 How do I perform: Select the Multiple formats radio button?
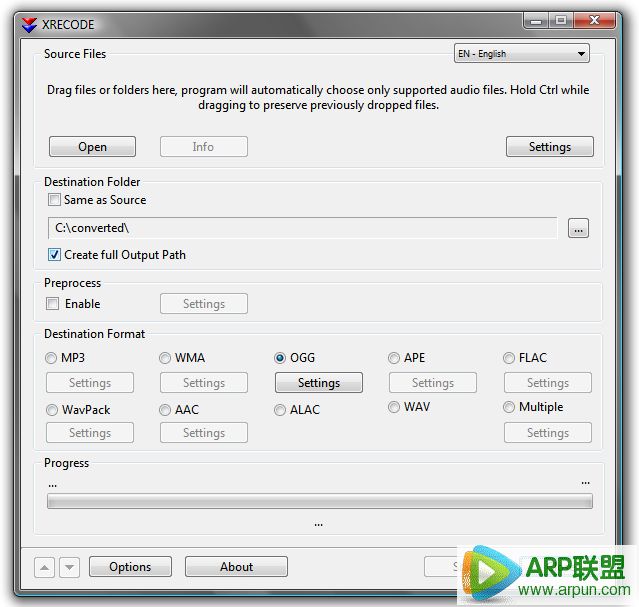[509, 407]
